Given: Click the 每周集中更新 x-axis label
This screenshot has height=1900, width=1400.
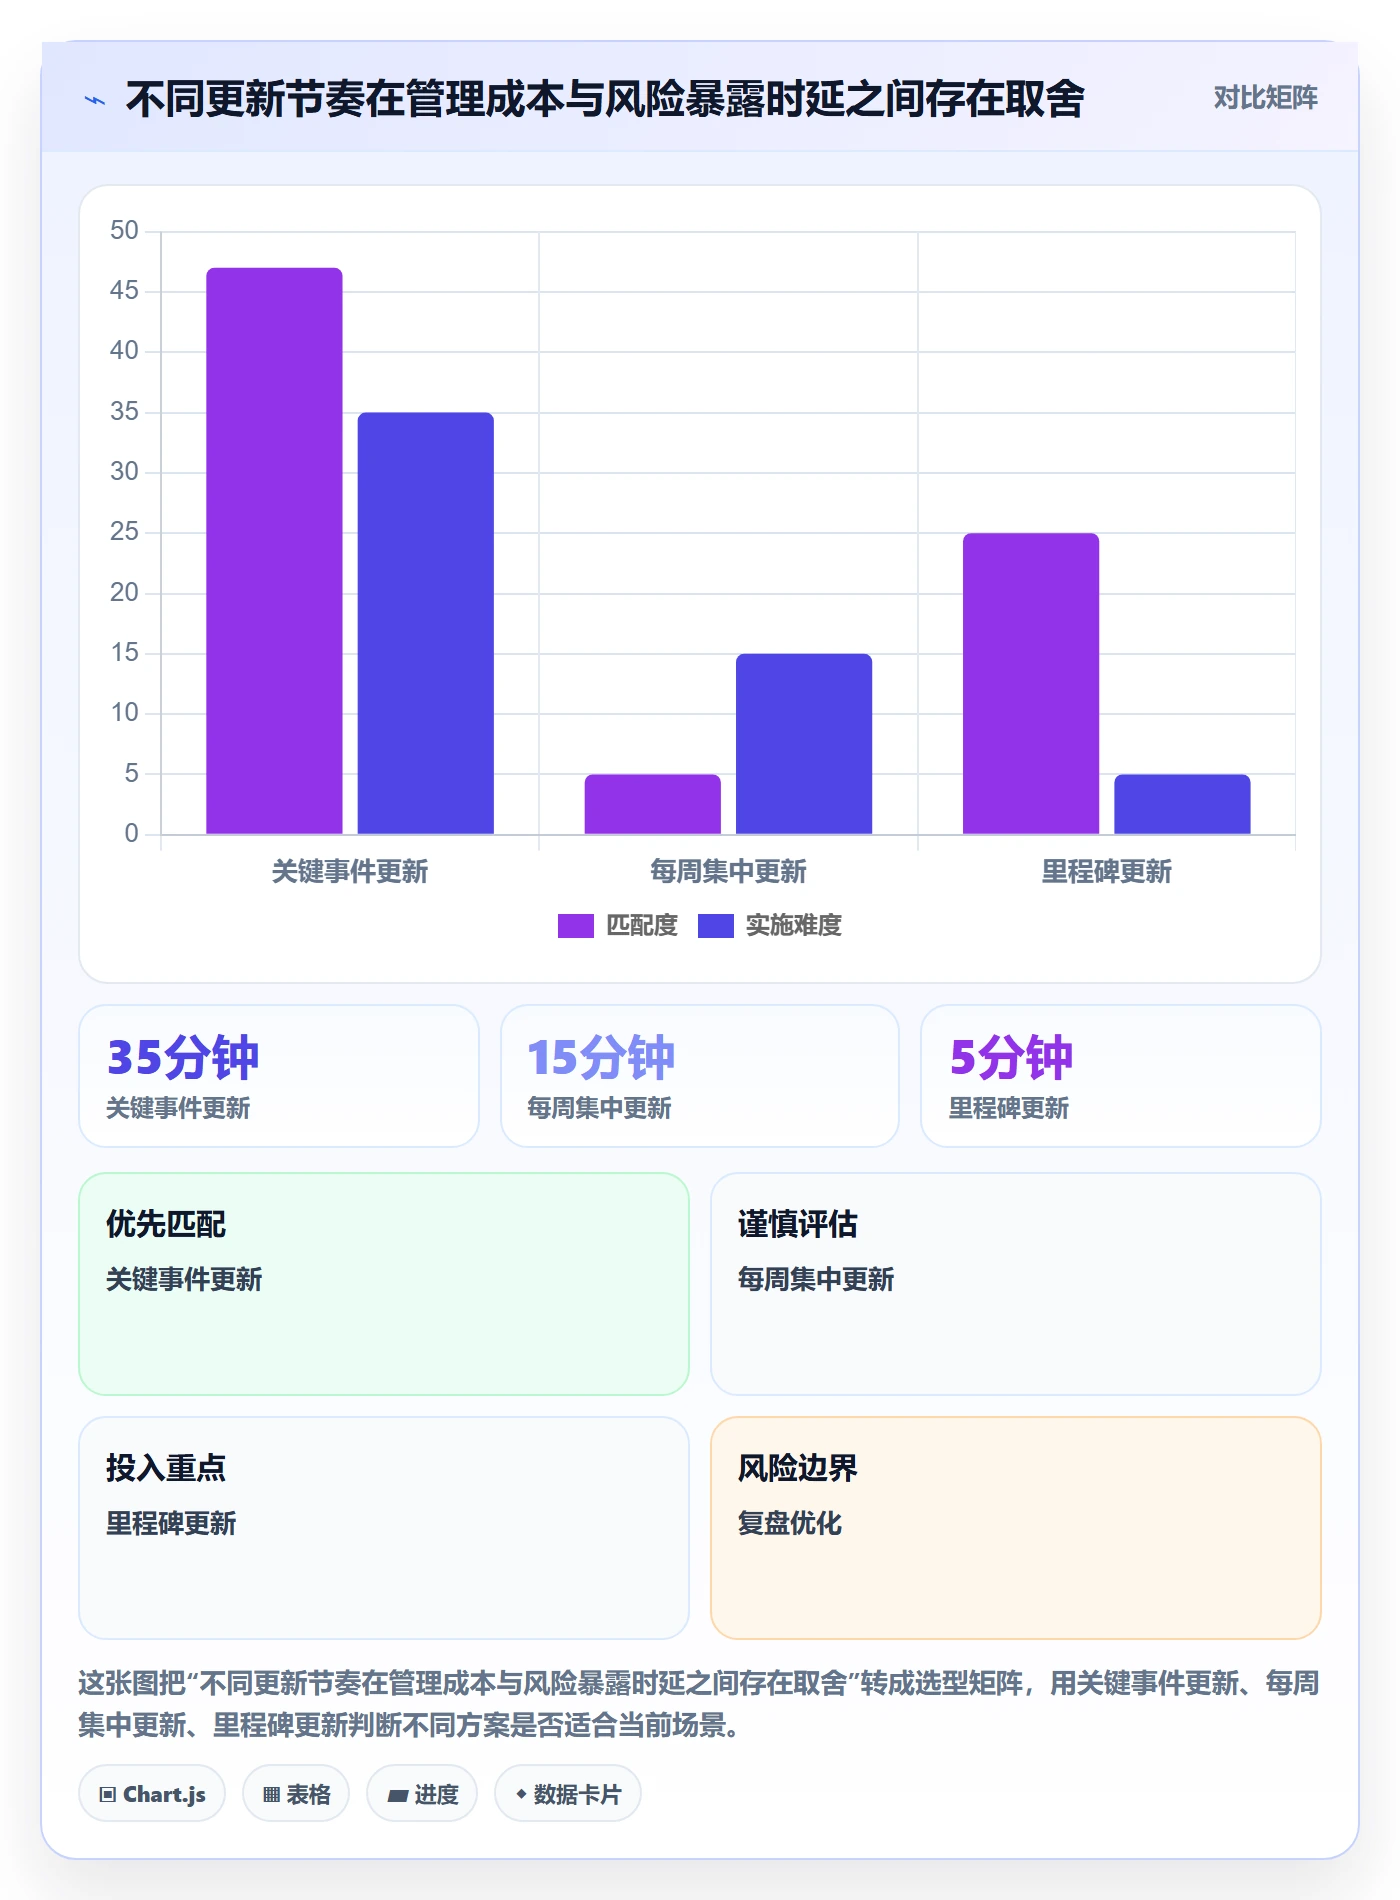Looking at the screenshot, I should coord(728,872).
